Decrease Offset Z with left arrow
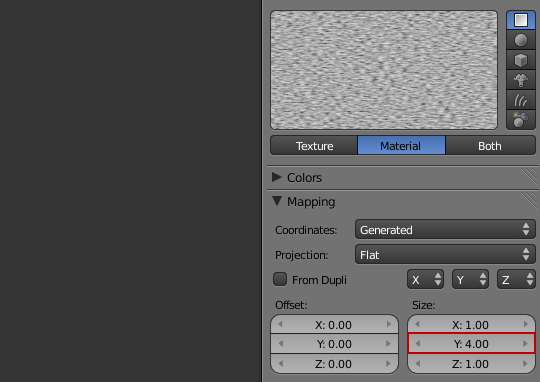The image size is (540, 382). [x=280, y=363]
